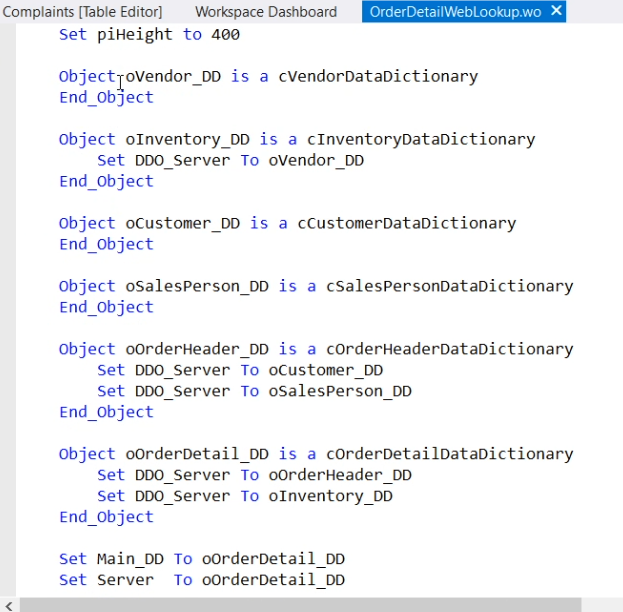623x612 pixels.
Task: Click cOrderHeaderDataDictionary class name
Action: (x=449, y=349)
